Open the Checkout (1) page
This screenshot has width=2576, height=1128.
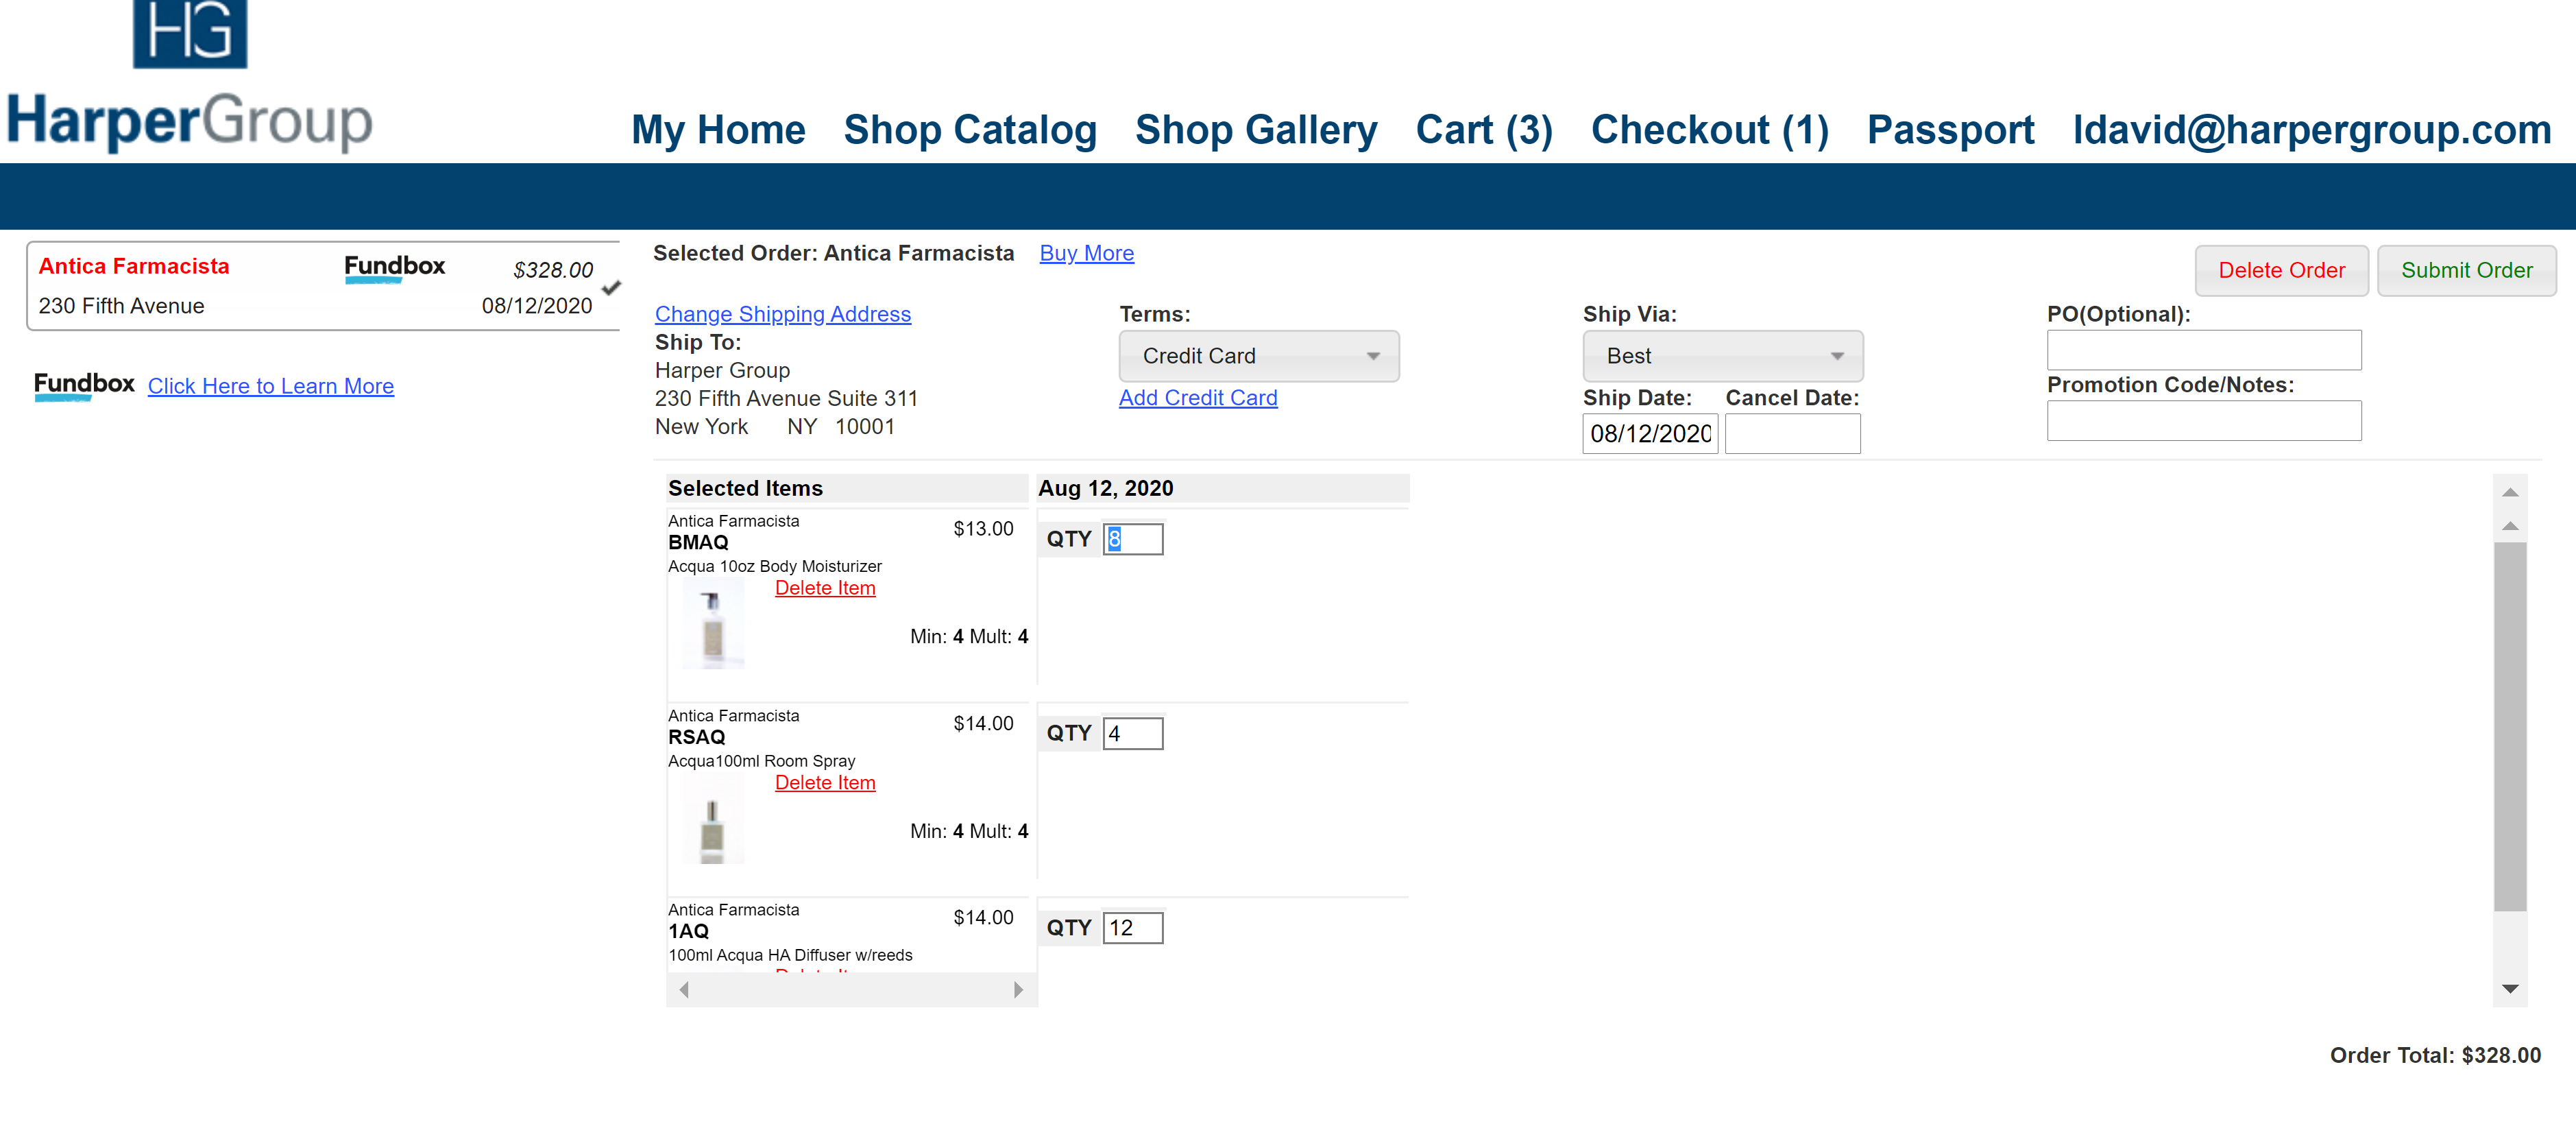[x=1710, y=130]
